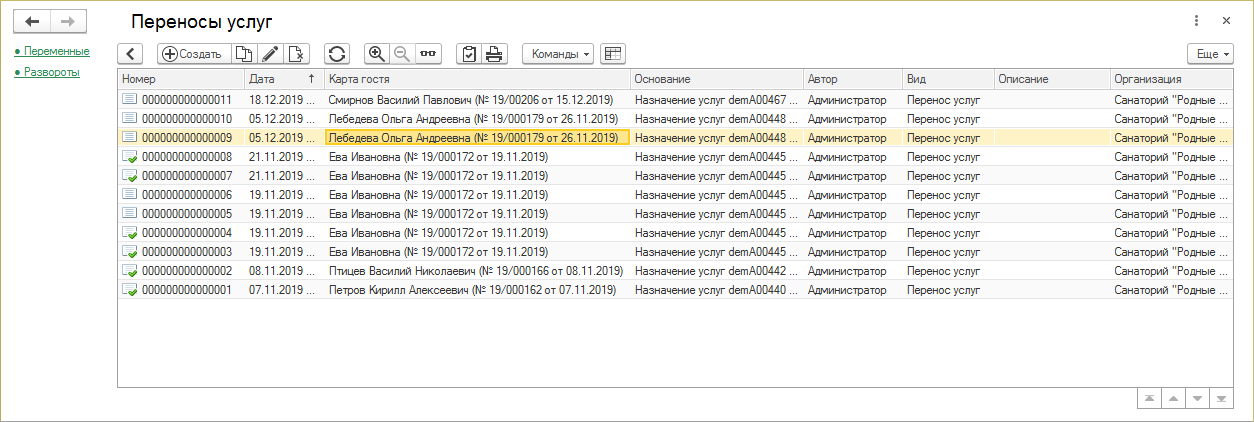Sort by the Организация column header
This screenshot has width=1254, height=422.
(1171, 78)
